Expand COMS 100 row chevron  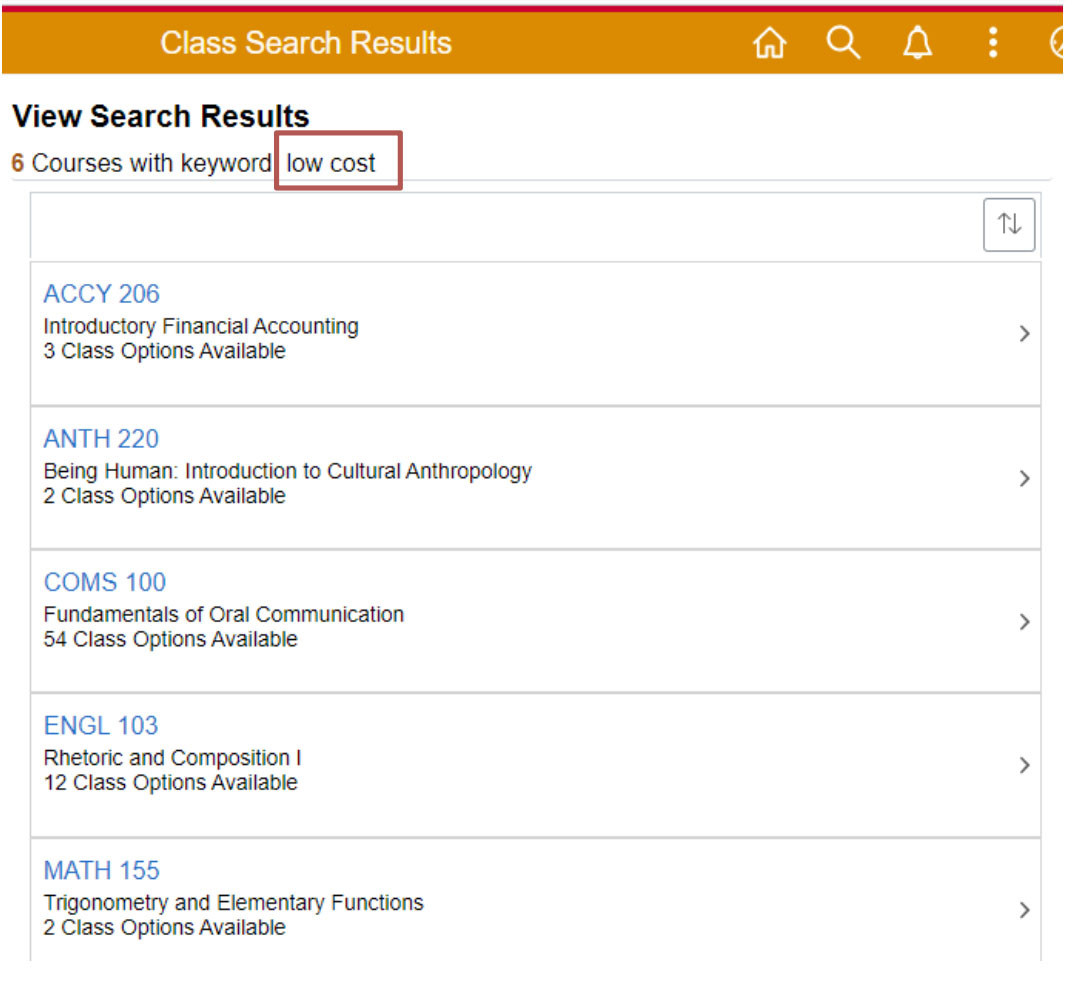1024,622
